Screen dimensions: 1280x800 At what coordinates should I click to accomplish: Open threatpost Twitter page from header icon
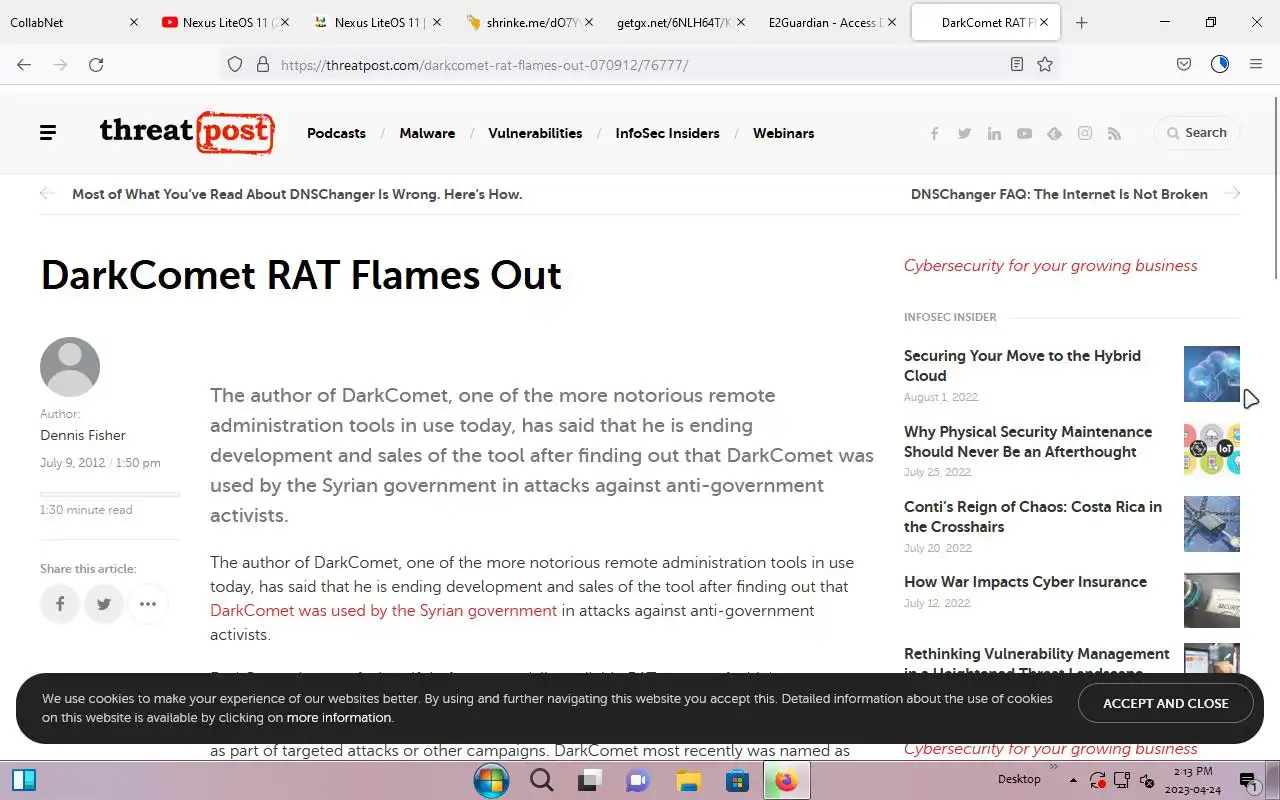click(x=964, y=133)
